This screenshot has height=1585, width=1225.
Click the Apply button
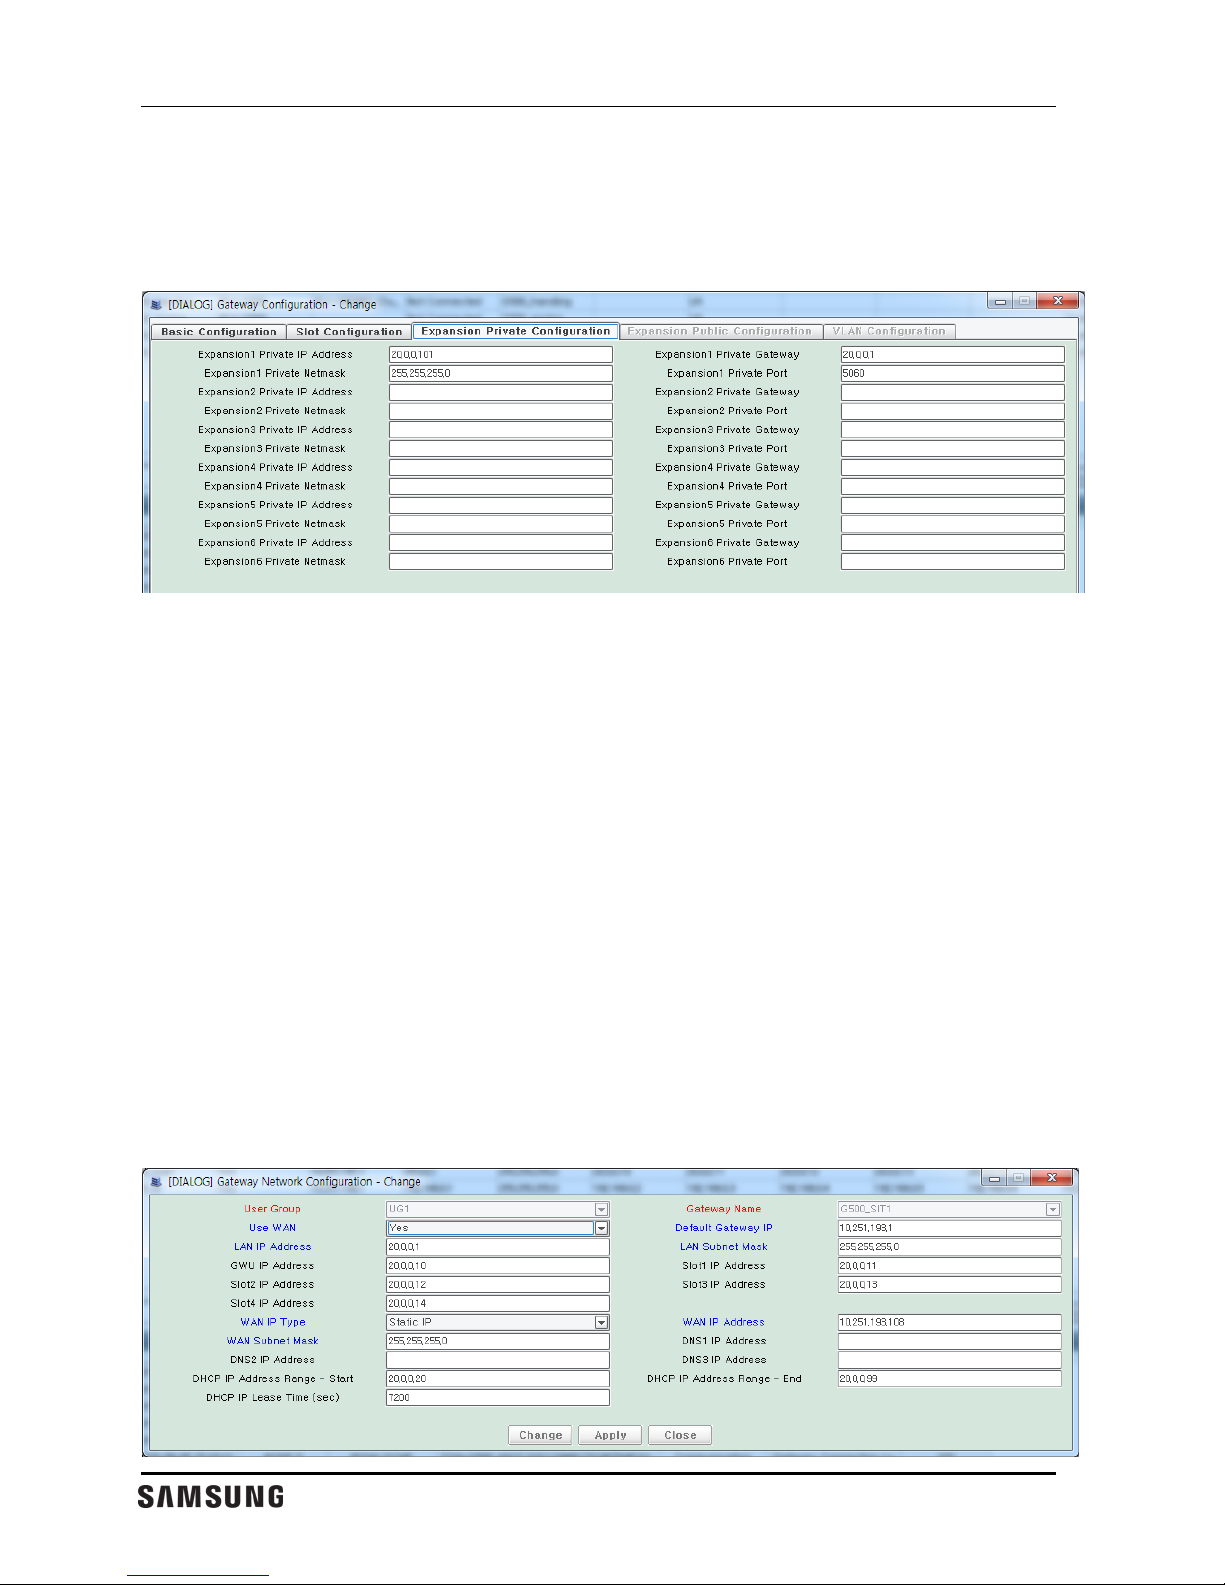611,1435
